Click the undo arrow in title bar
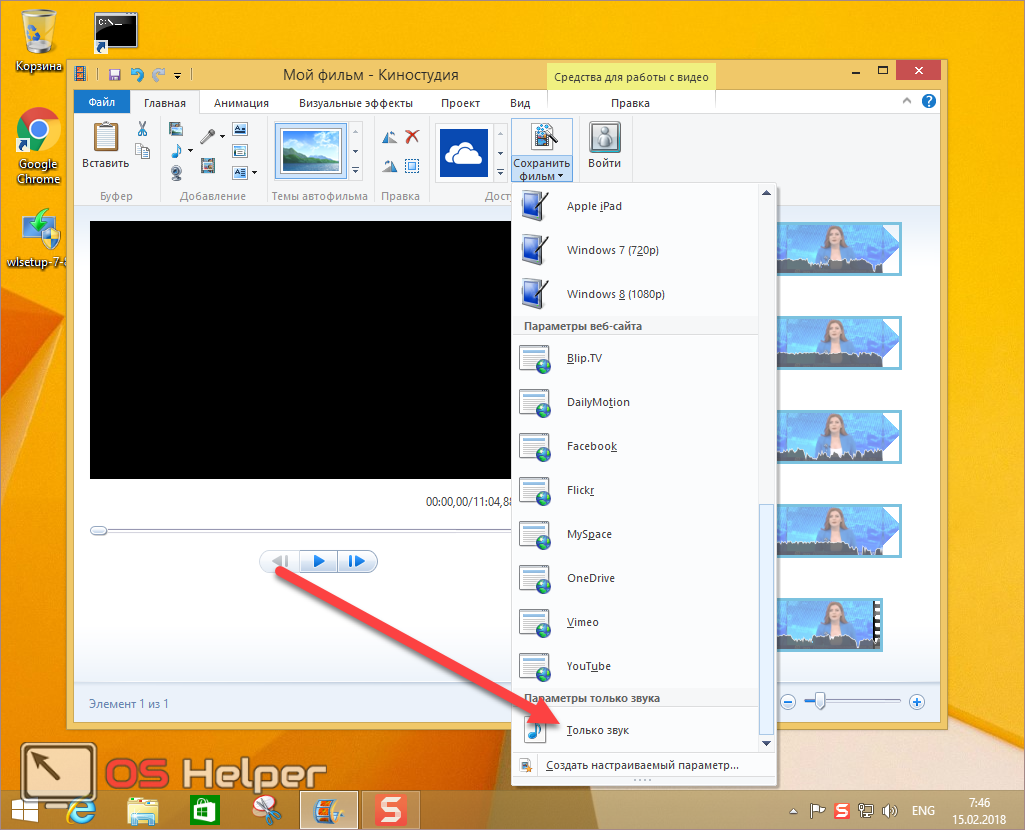1025x830 pixels. coord(137,75)
